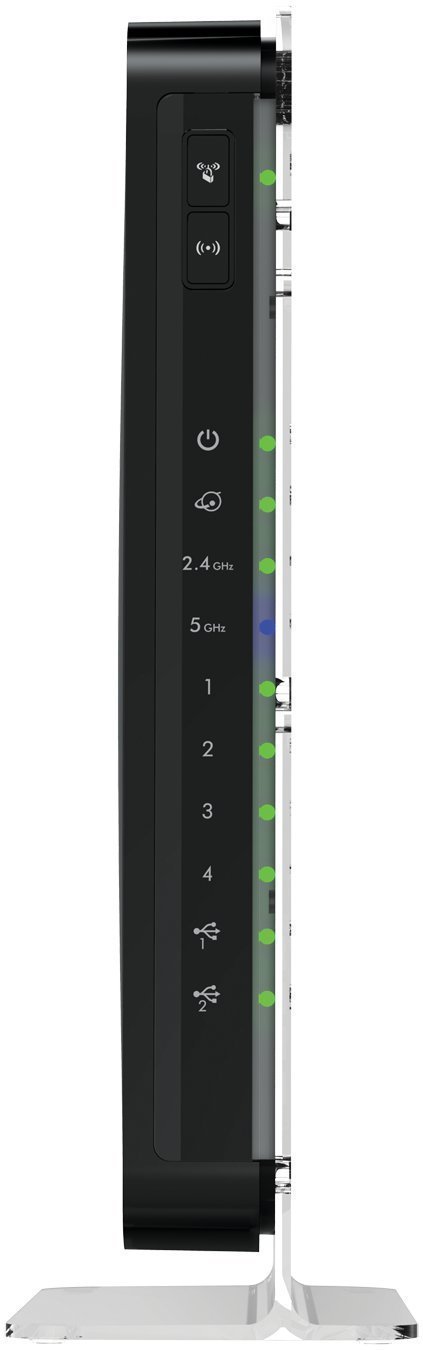
Task: Click the LAN port 1 number
Action: (x=207, y=688)
